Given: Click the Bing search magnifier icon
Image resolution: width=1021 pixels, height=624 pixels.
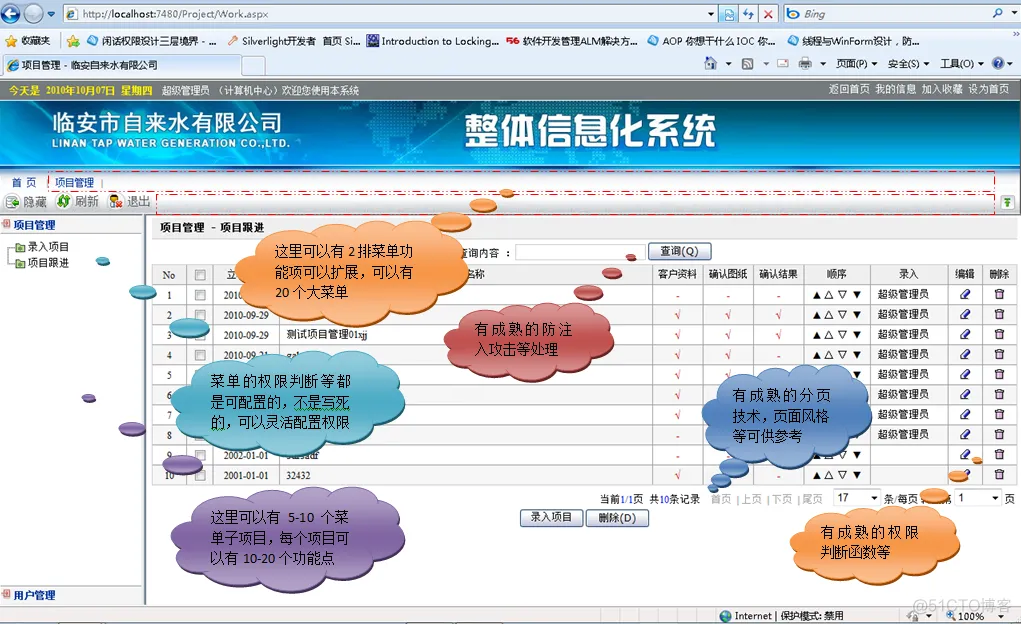Looking at the screenshot, I should pyautogui.click(x=998, y=13).
